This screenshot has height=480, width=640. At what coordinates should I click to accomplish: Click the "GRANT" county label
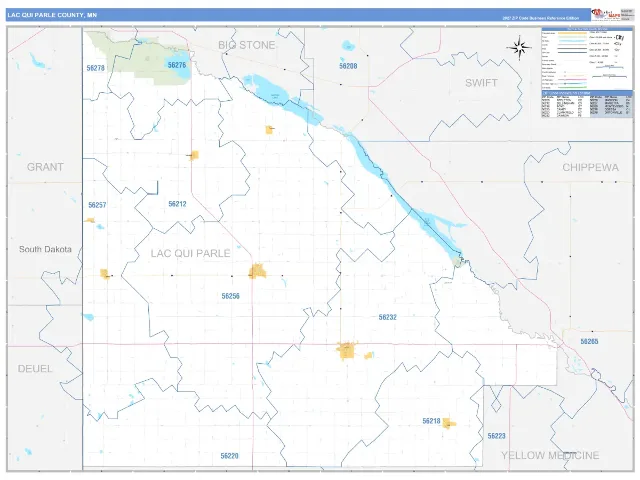point(45,167)
